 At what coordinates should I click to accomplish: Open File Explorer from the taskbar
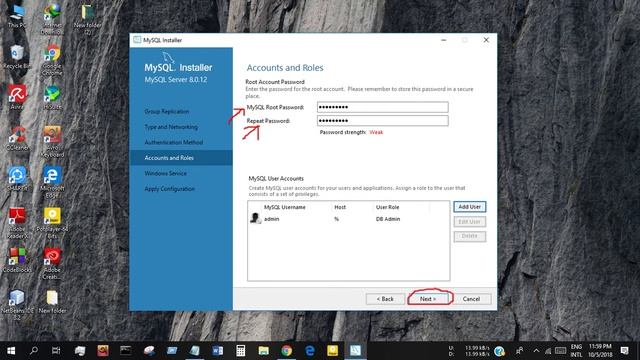coord(263,351)
